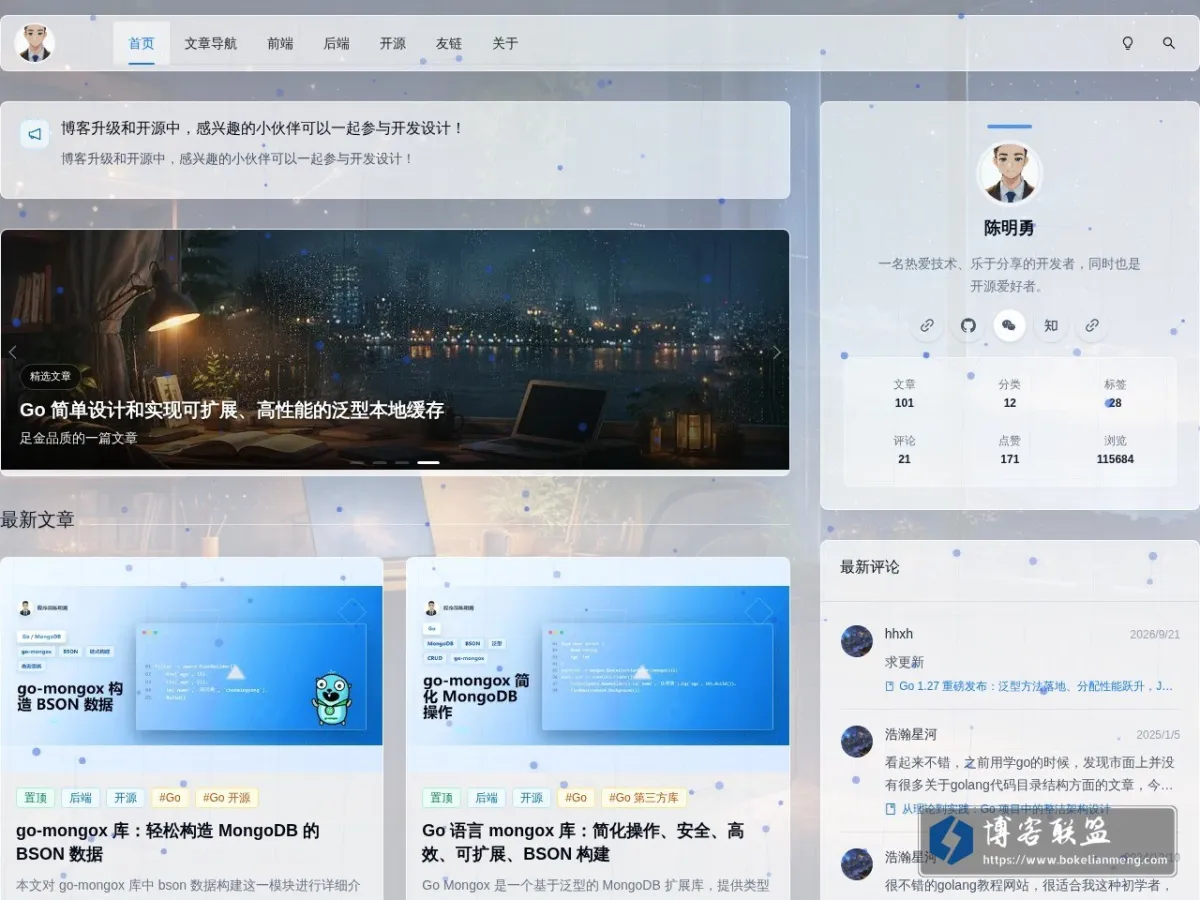
Task: Open the 开源 nav item
Action: click(392, 43)
